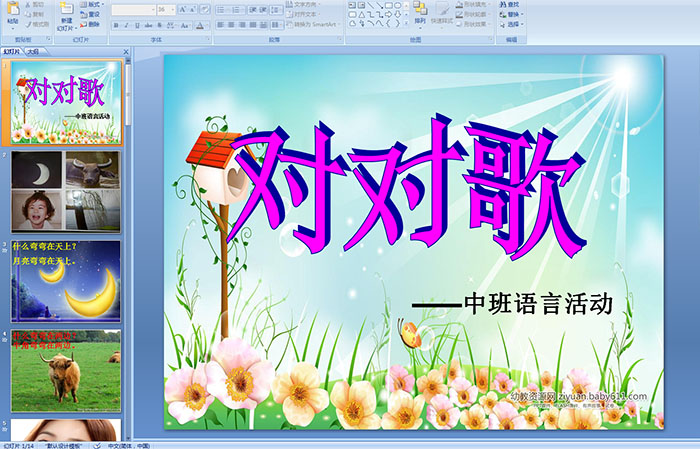Close the slides thumbnail pane
Viewport: 700px width, 449px height.
126,52
